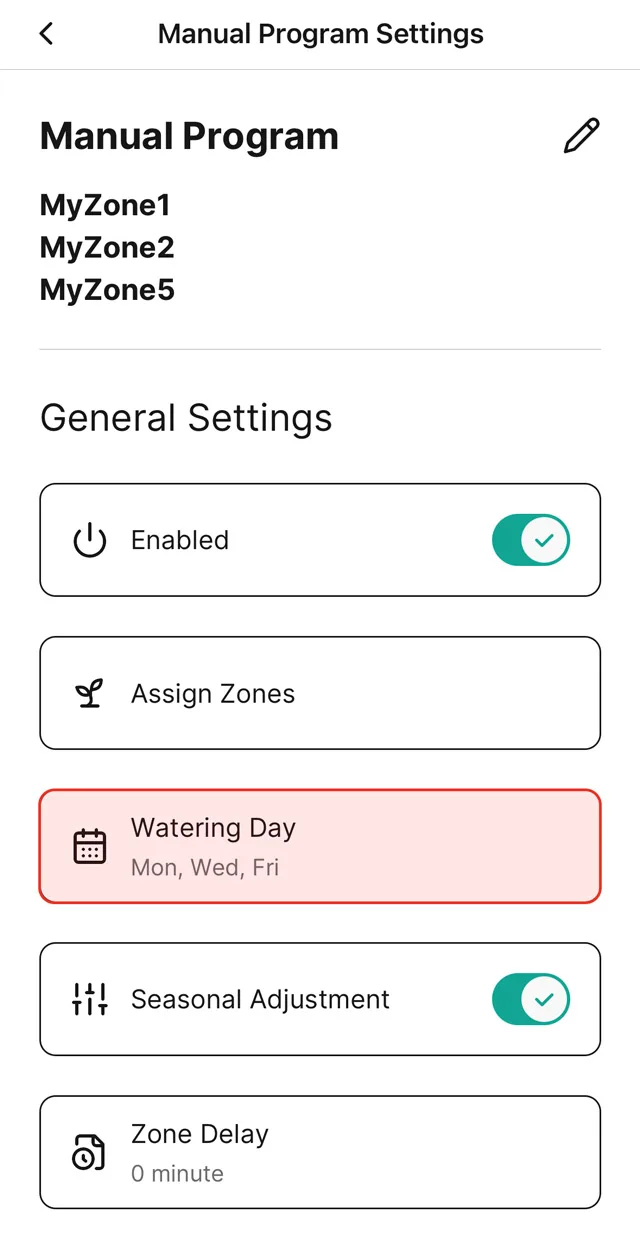Click the Enabled text label
The image size is (640, 1254).
[180, 540]
